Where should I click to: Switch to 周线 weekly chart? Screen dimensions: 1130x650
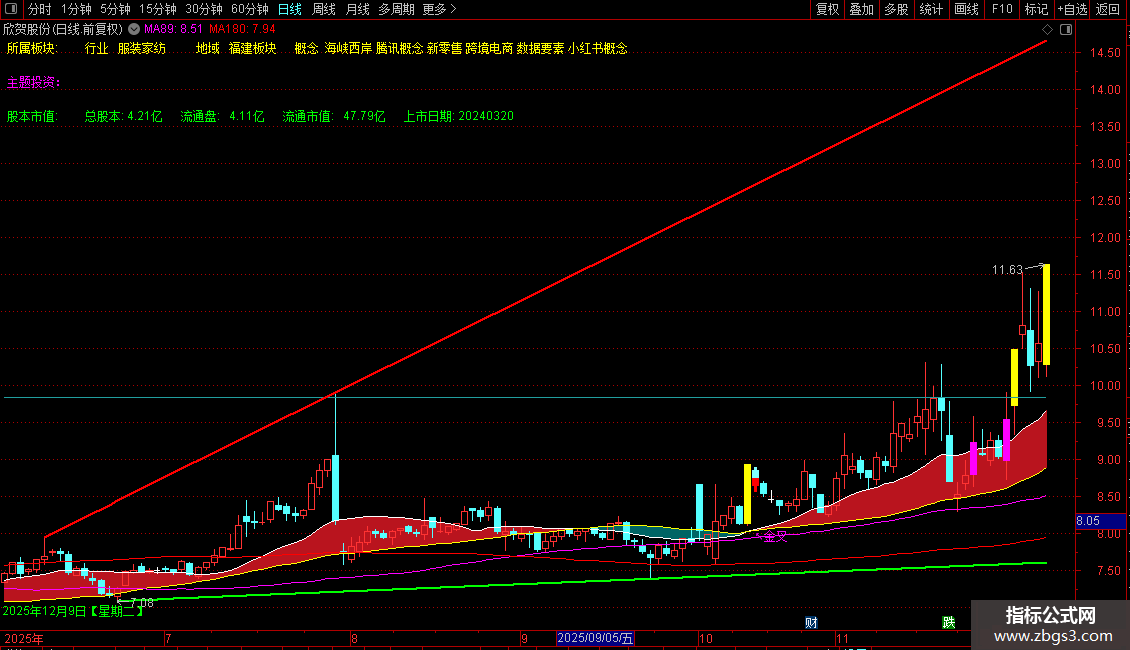pos(324,9)
